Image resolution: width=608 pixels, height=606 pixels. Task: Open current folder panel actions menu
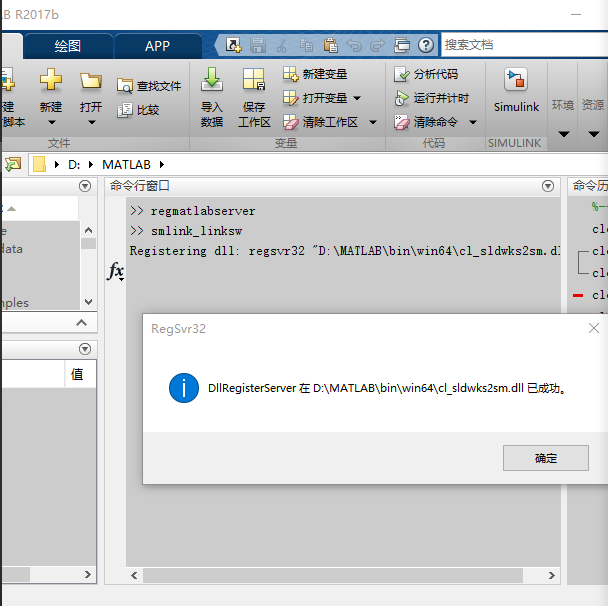[85, 186]
